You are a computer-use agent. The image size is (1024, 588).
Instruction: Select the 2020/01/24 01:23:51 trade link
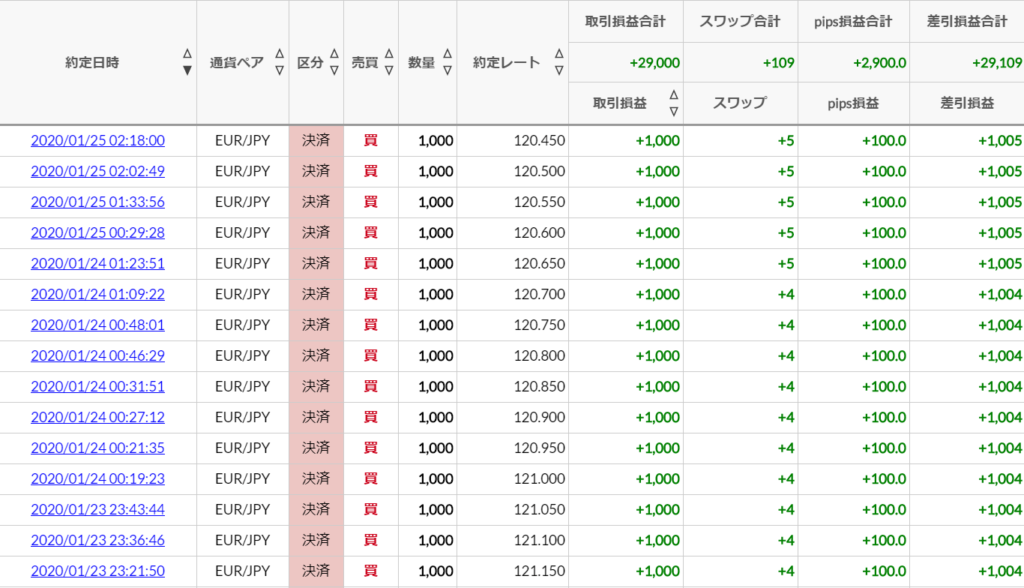pyautogui.click(x=98, y=263)
